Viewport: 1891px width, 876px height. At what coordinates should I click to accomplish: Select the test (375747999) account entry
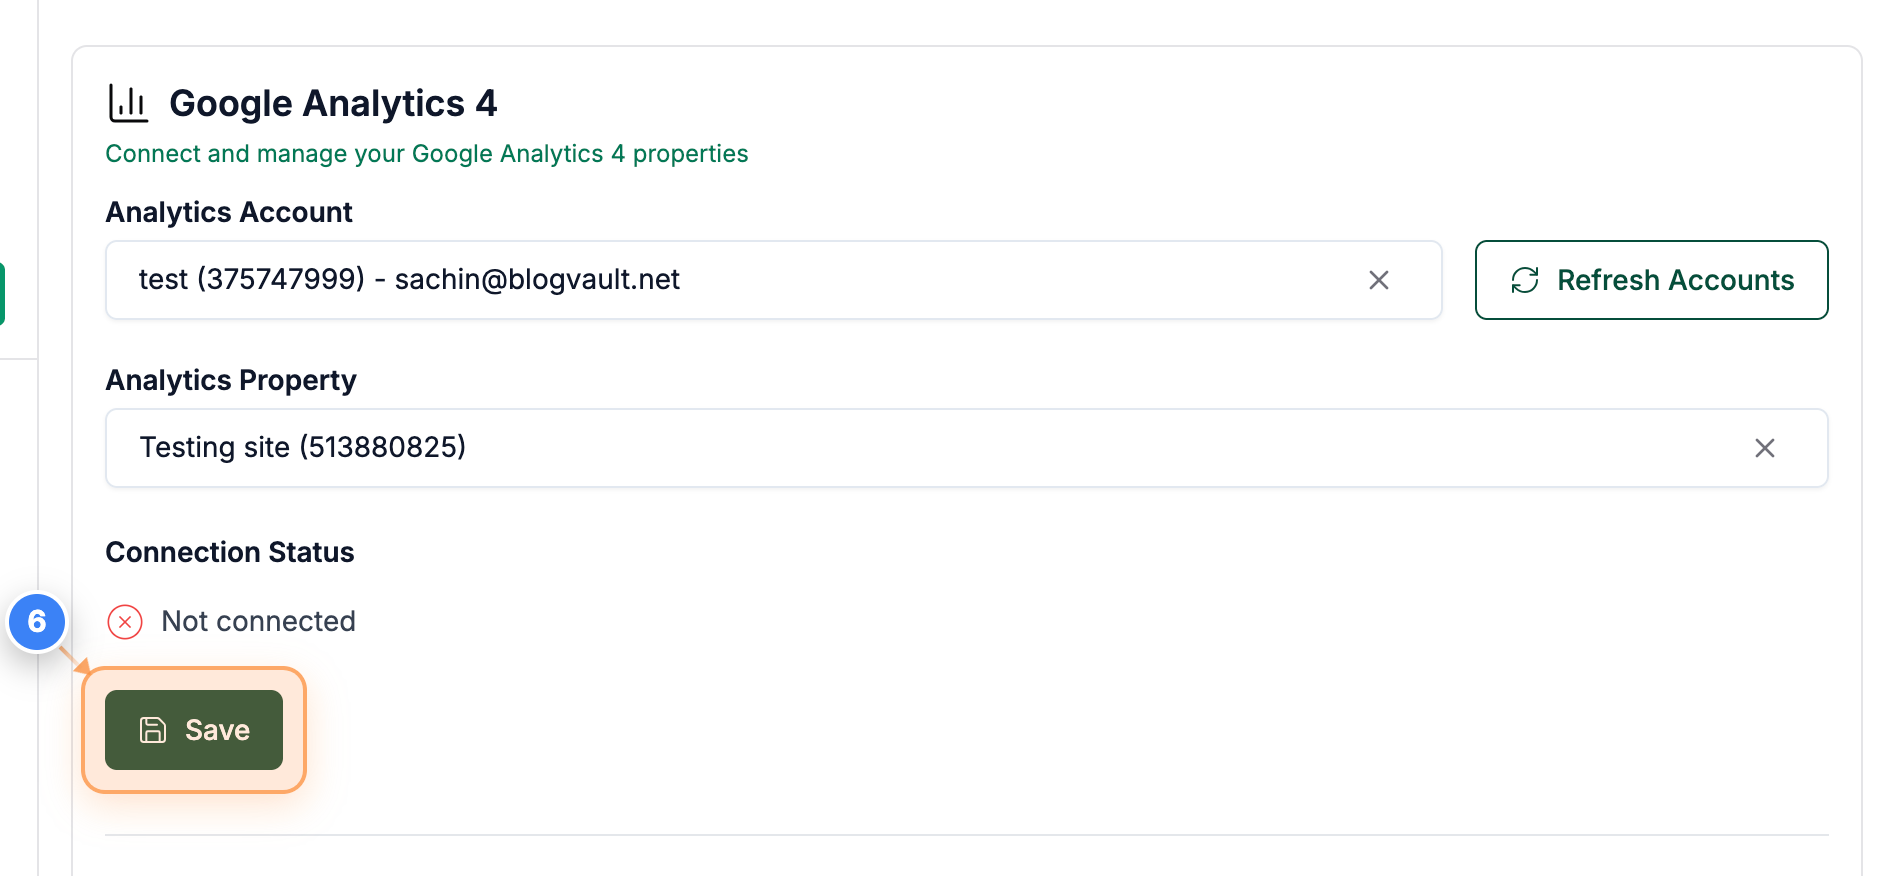(408, 280)
